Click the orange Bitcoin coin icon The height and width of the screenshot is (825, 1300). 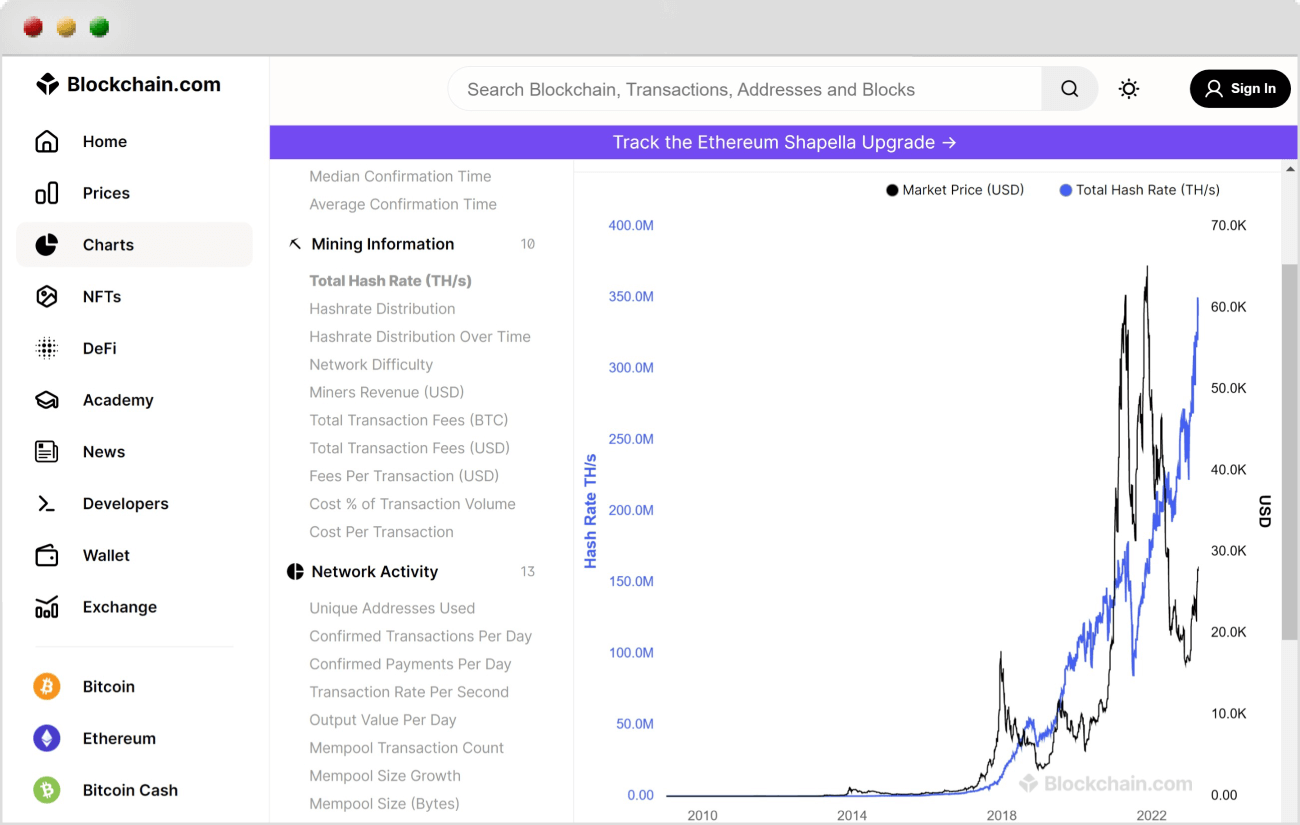click(47, 687)
